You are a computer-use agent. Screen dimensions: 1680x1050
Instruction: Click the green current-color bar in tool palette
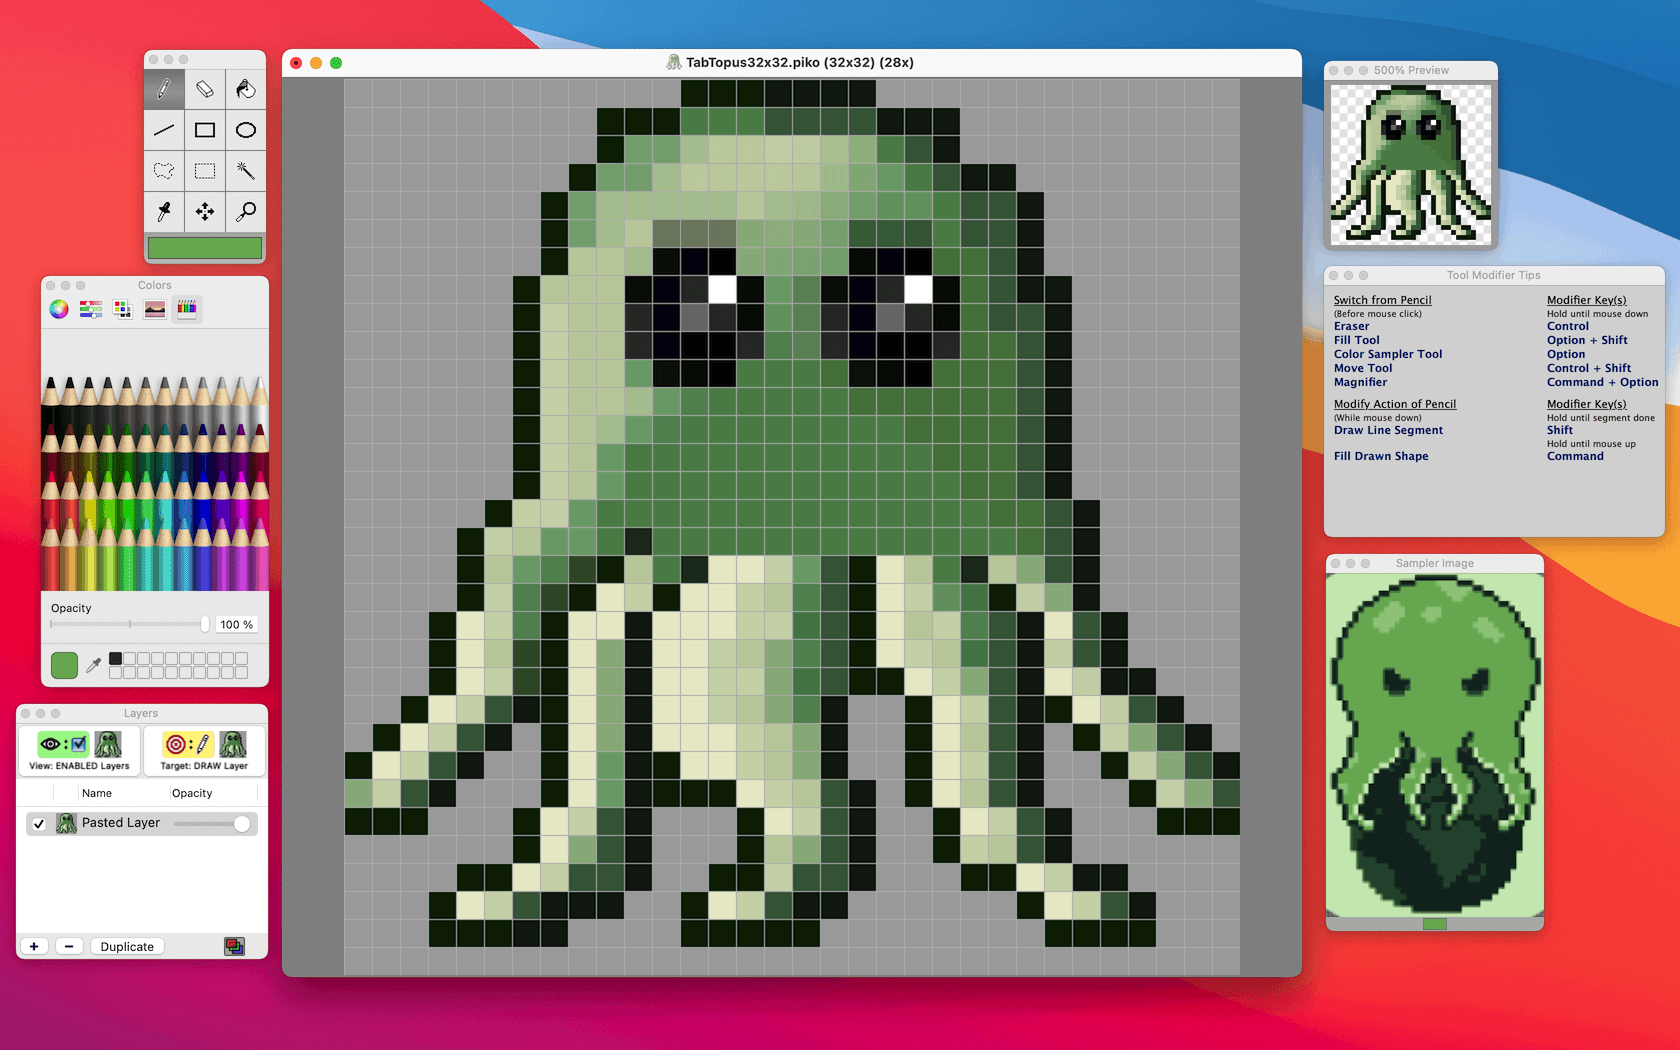tap(205, 247)
